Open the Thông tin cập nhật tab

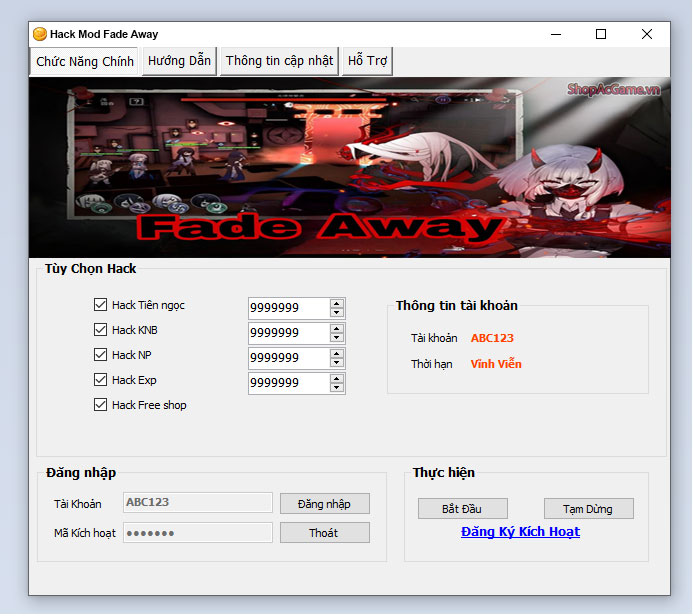tap(279, 61)
